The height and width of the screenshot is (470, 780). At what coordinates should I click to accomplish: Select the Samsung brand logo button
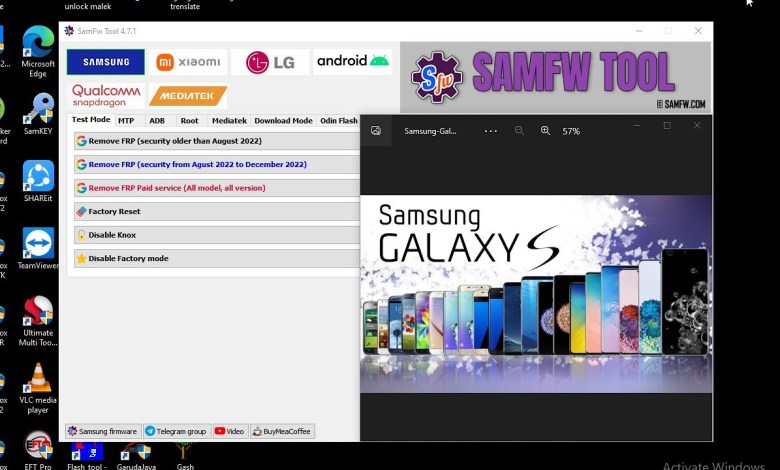tap(106, 62)
